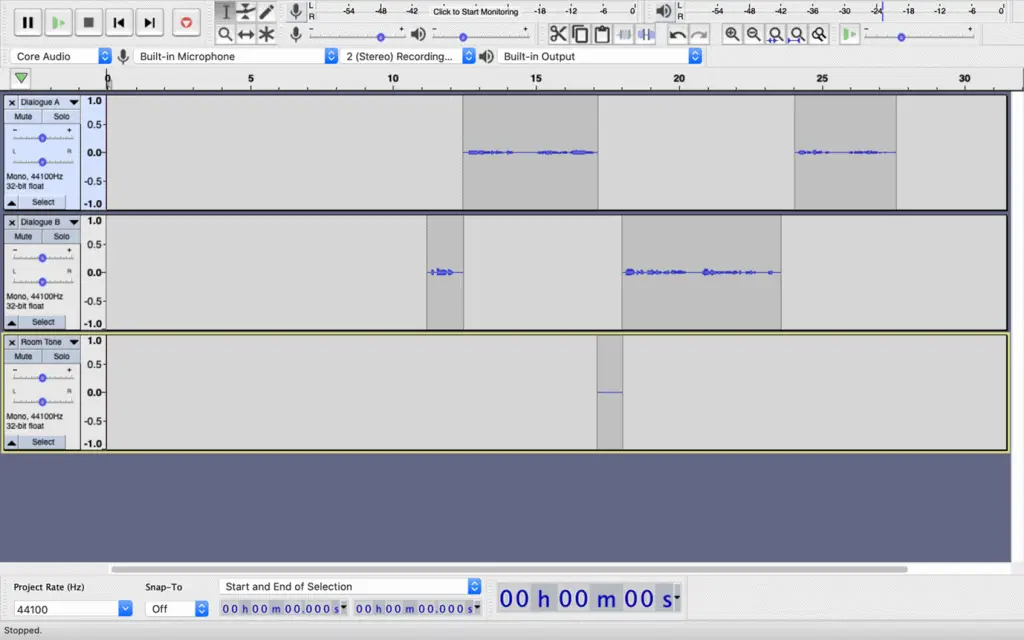
Task: Skip to end of project
Action: [150, 23]
